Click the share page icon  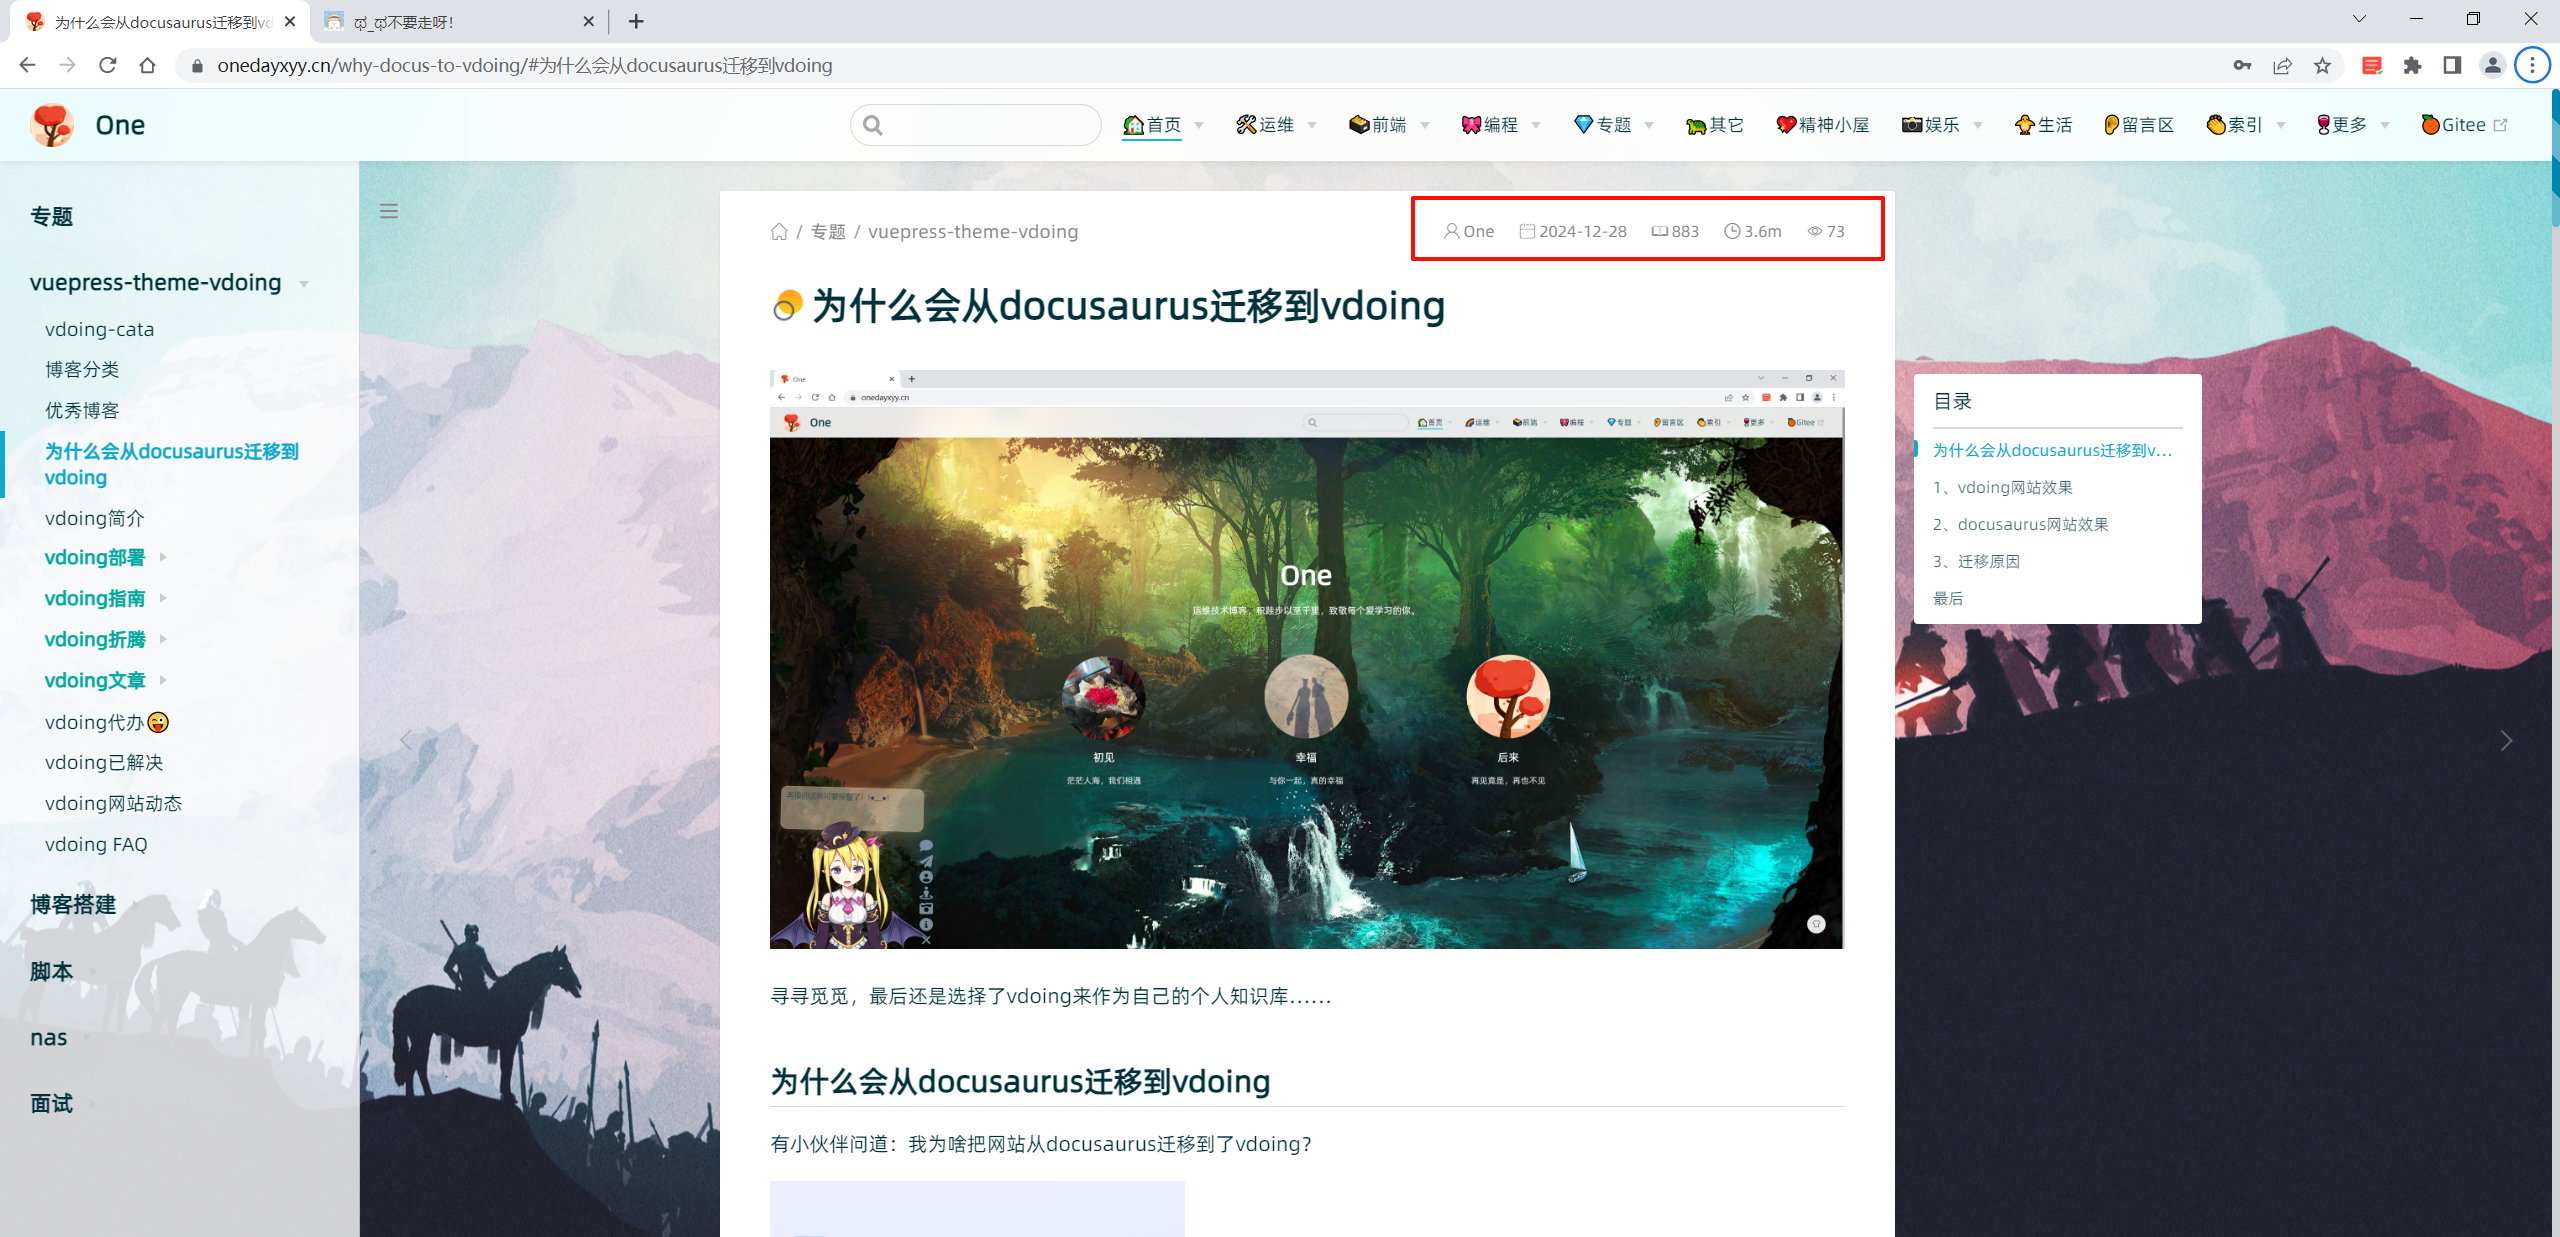(2282, 66)
